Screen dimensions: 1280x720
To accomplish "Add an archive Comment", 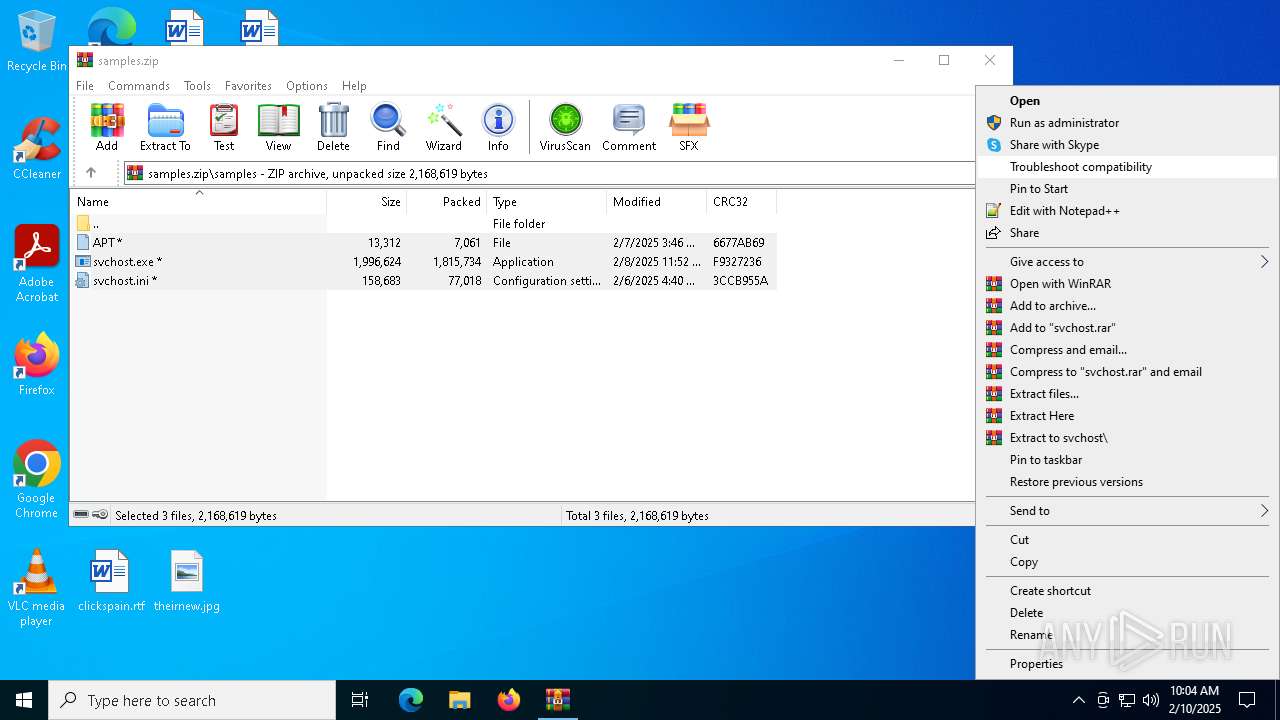I will [x=629, y=127].
